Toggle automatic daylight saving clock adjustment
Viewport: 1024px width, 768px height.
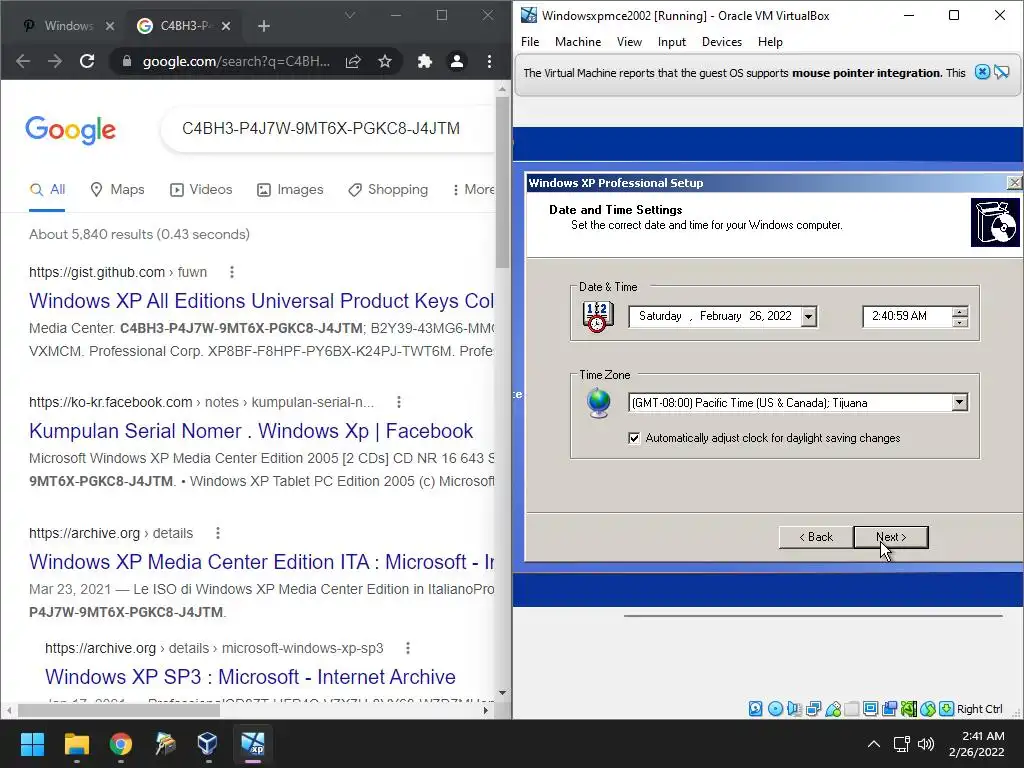pos(634,438)
